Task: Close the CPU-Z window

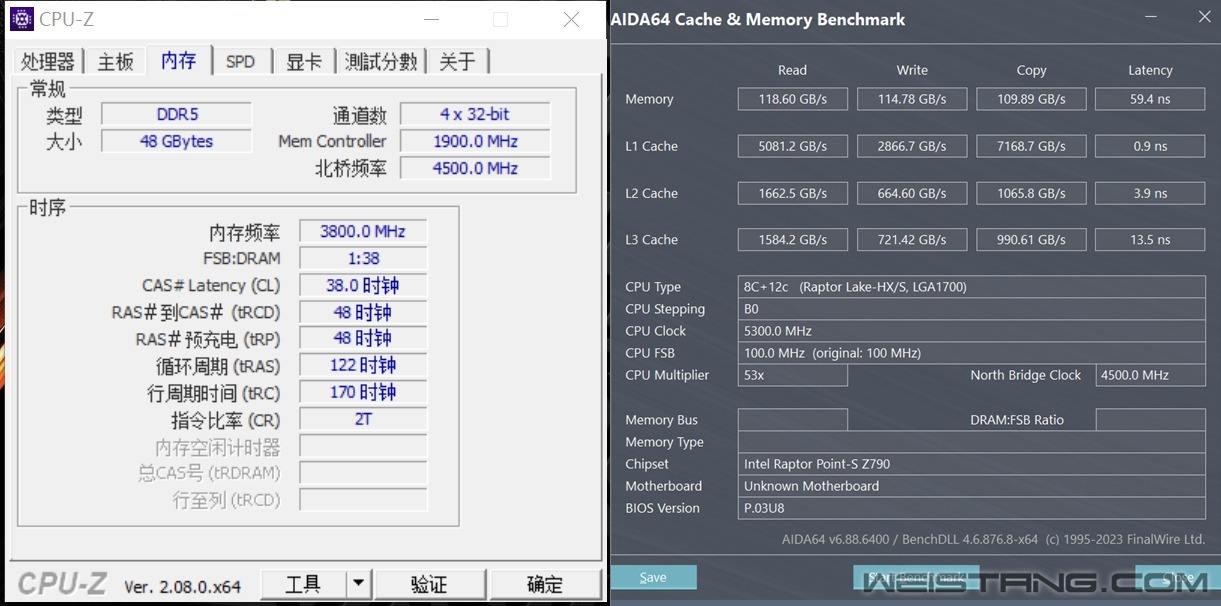Action: [x=571, y=20]
